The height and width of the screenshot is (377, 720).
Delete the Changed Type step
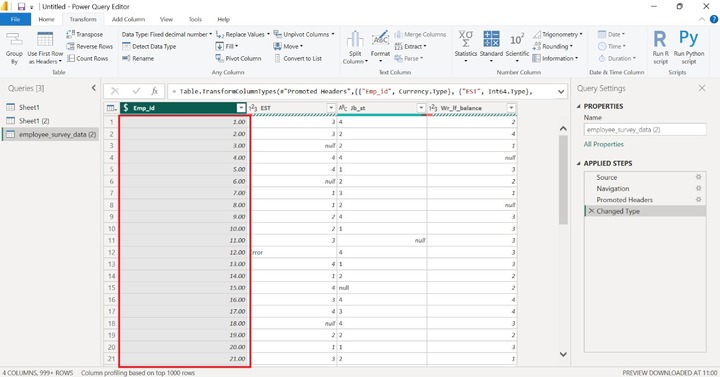point(591,211)
